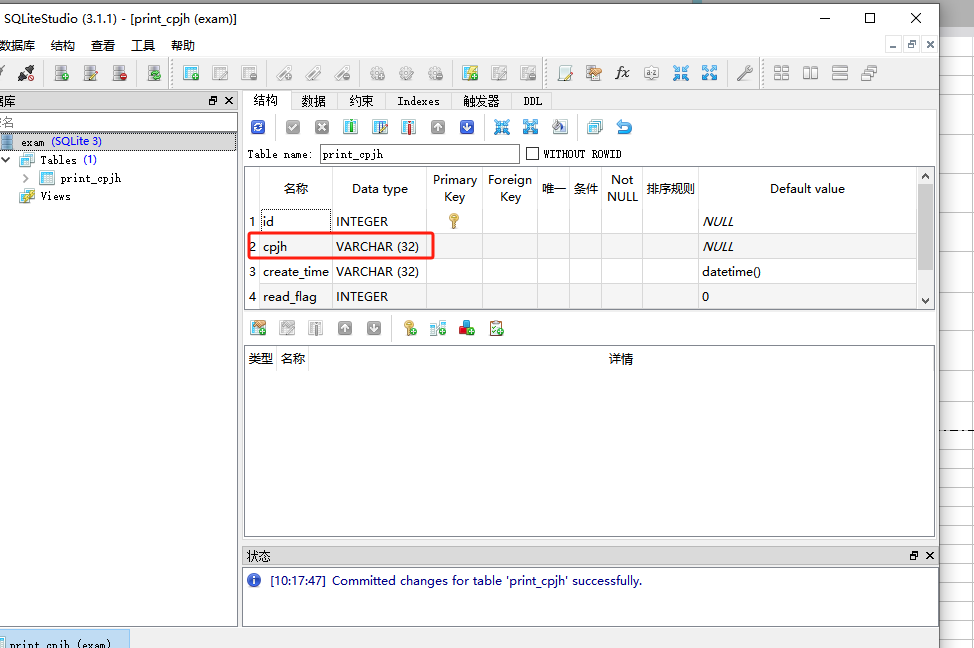This screenshot has width=974, height=648.
Task: Move selected column down with blue arrow
Action: (467, 127)
